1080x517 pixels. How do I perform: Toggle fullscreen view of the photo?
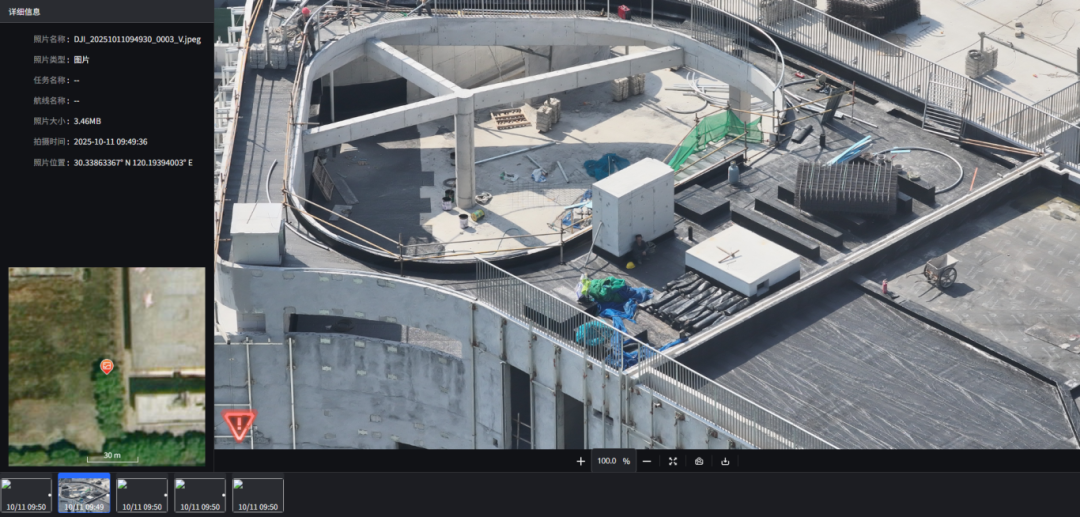pyautogui.click(x=673, y=461)
